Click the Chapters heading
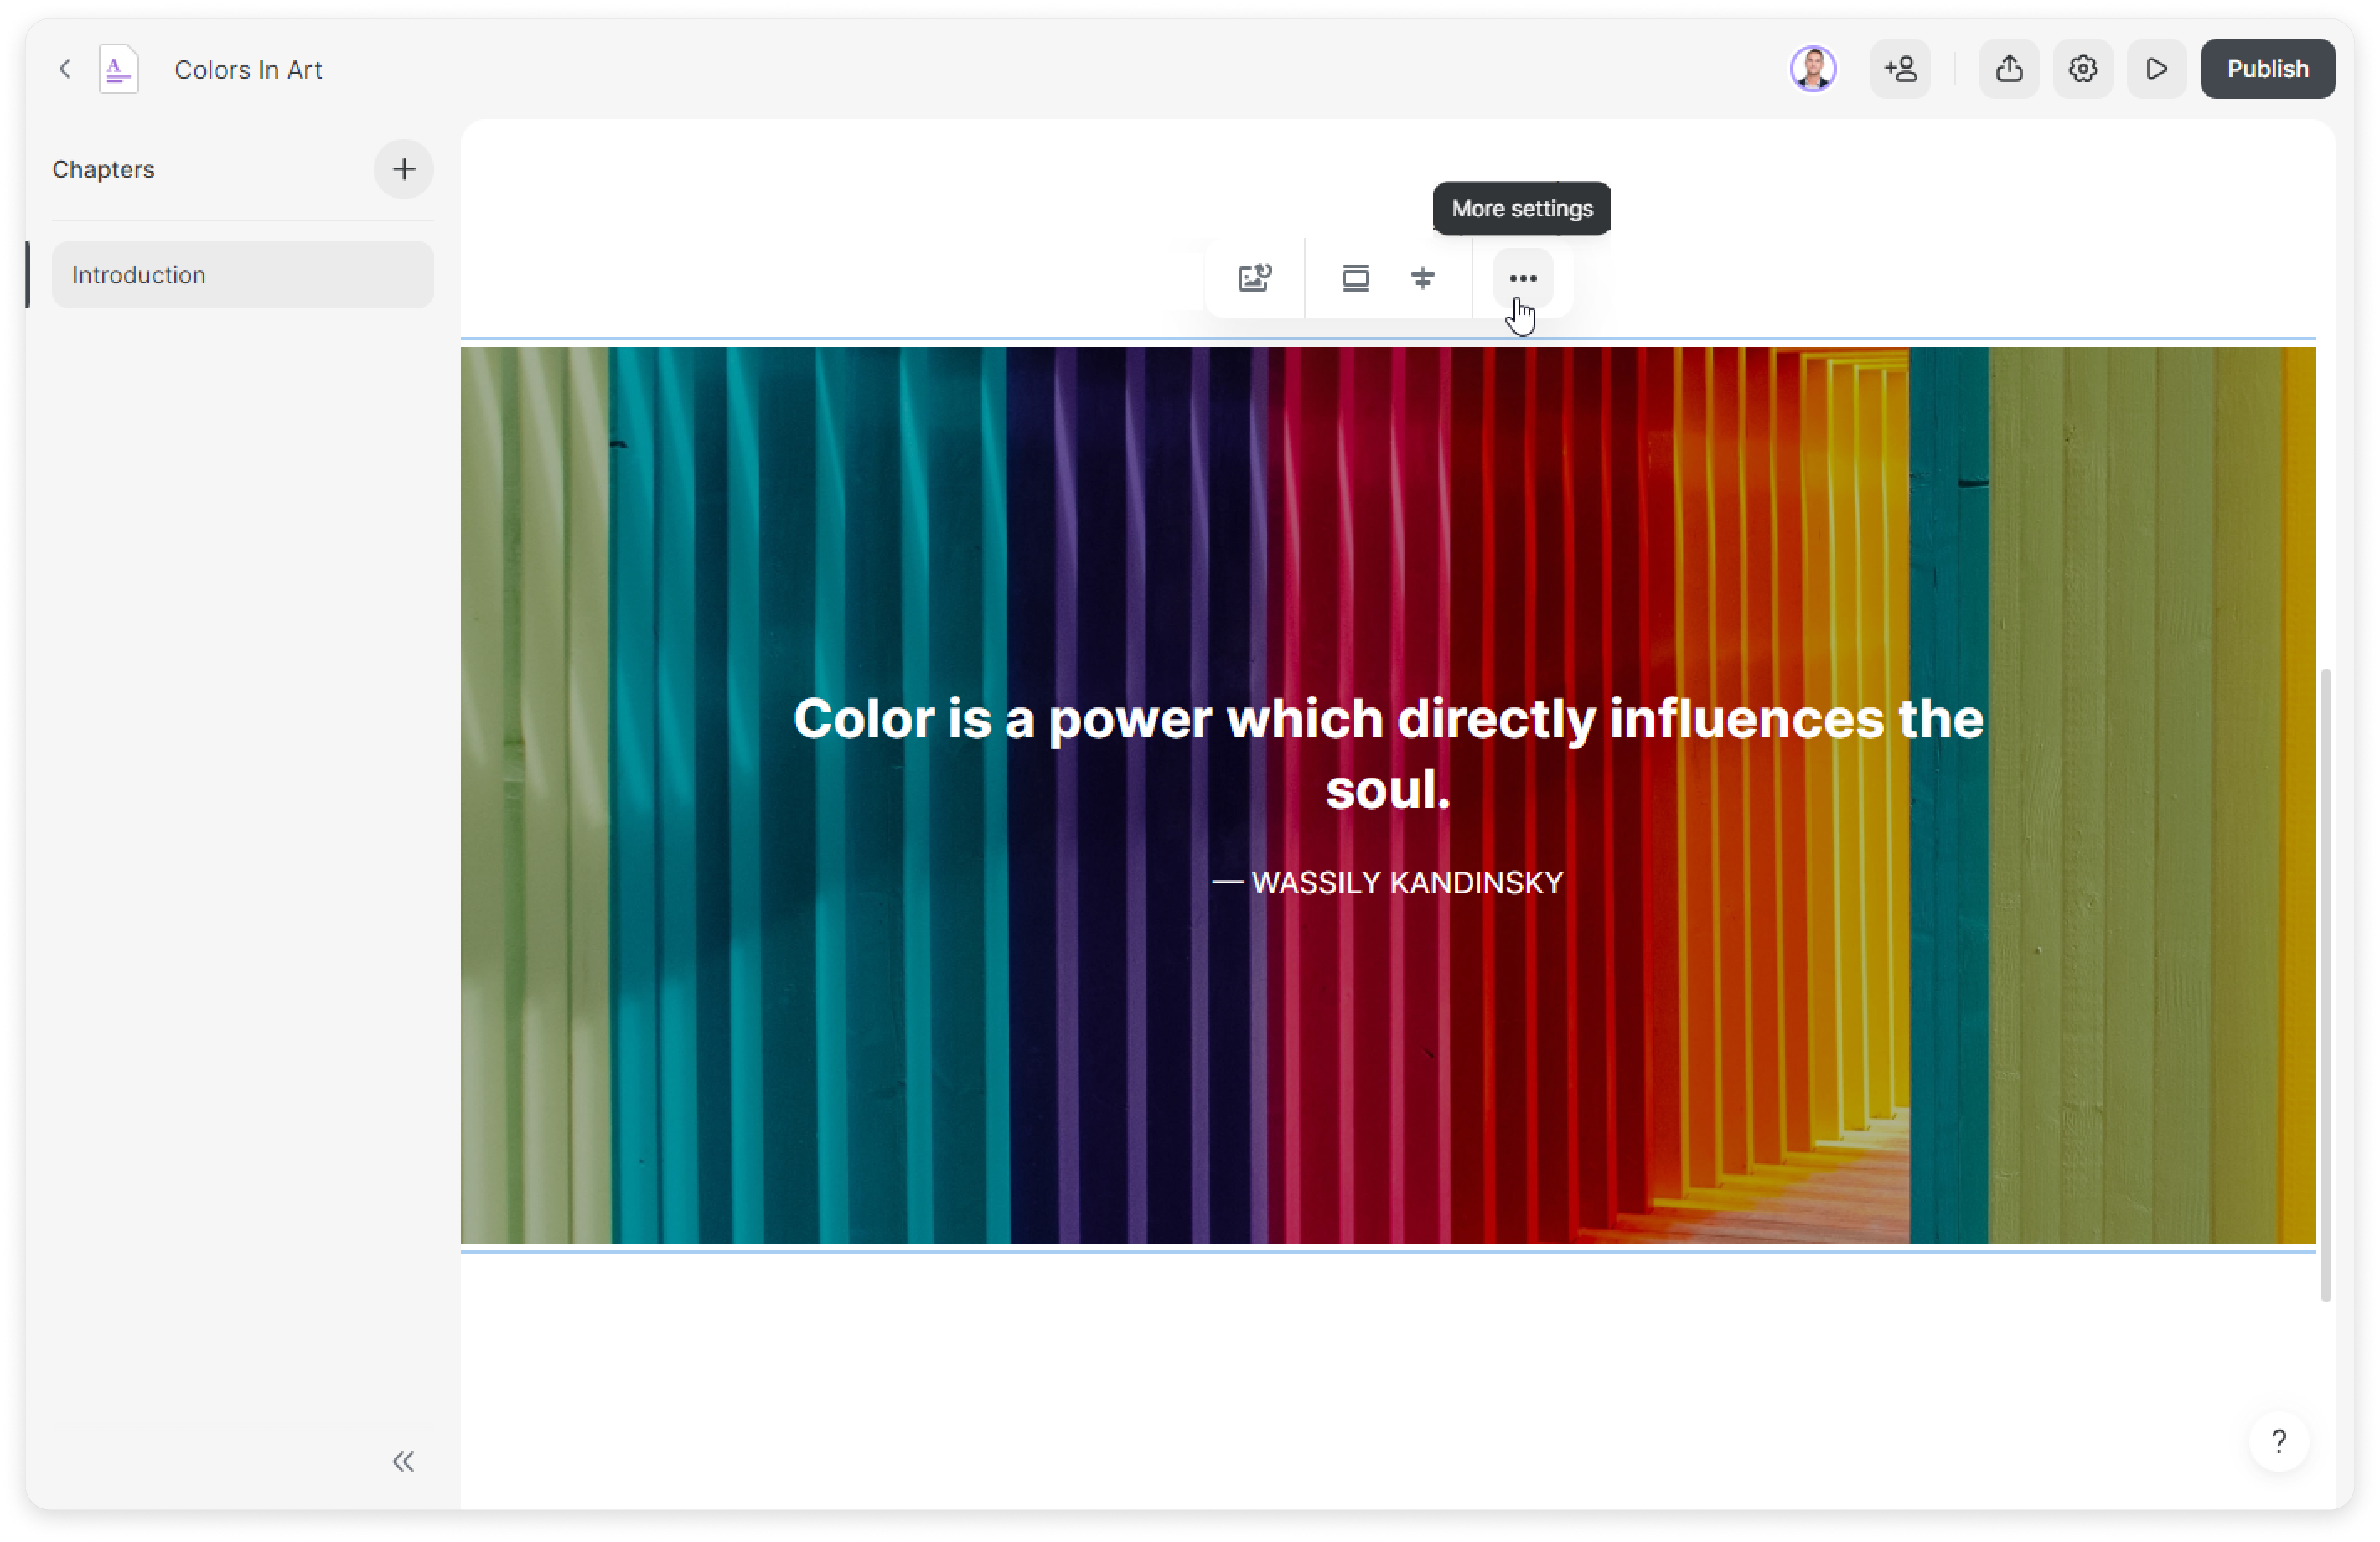Screen dimensions: 2380x1542 coord(104,169)
